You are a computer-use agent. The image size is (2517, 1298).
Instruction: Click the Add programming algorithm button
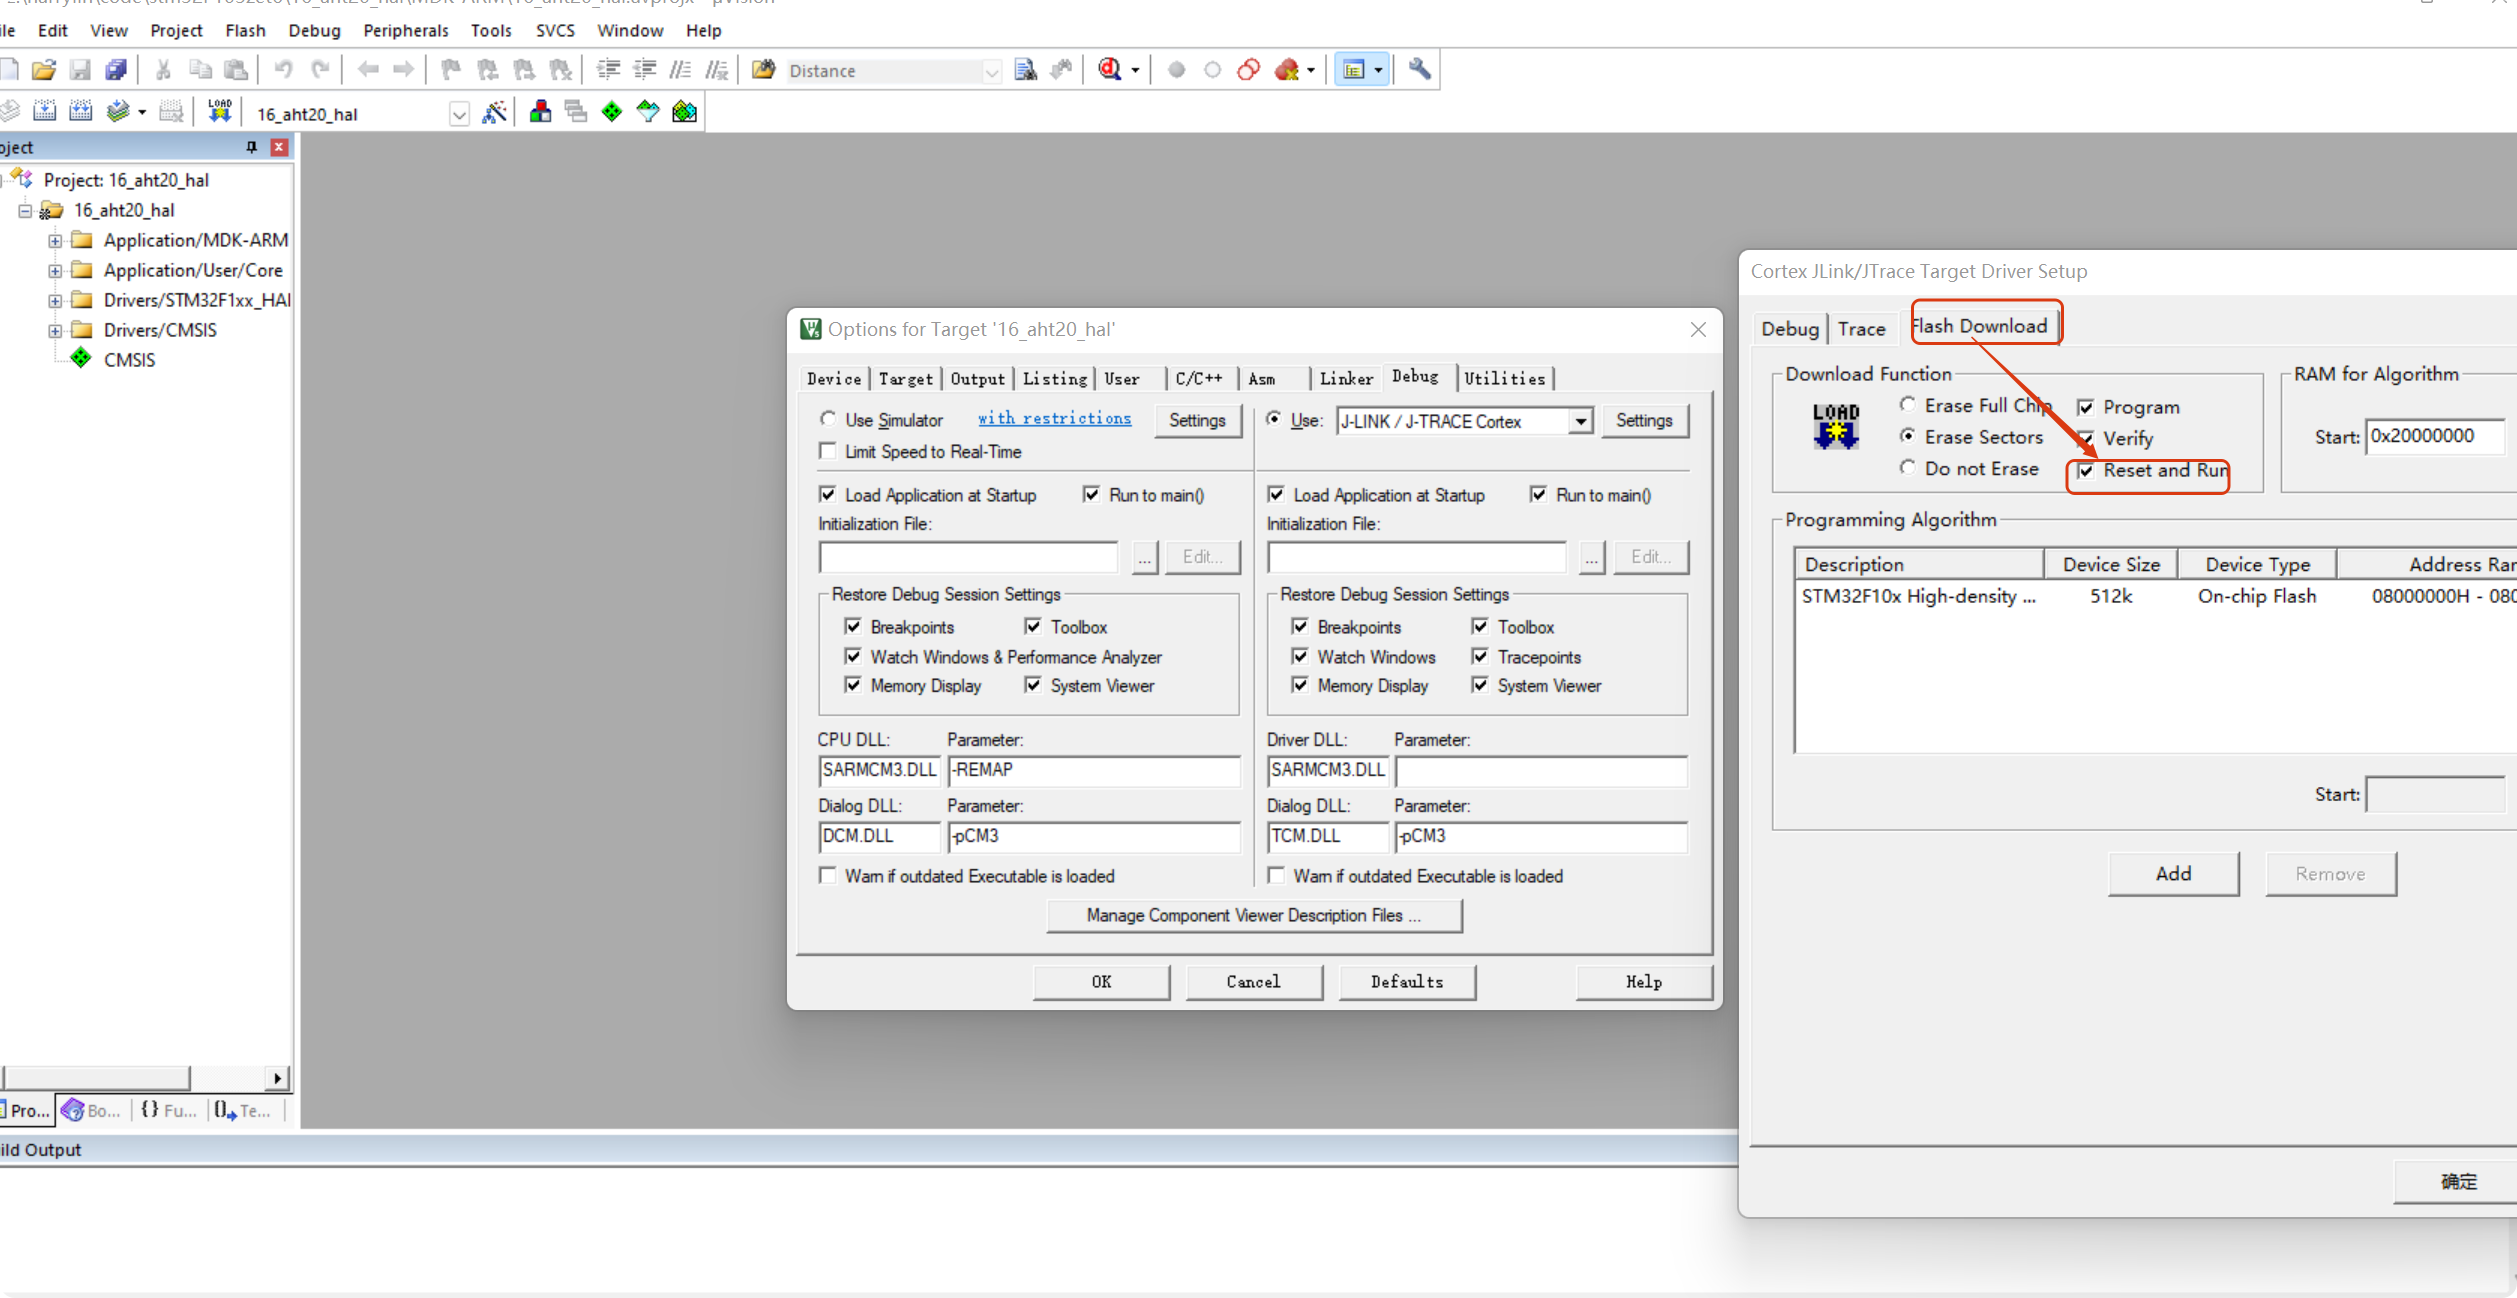pyautogui.click(x=2173, y=873)
